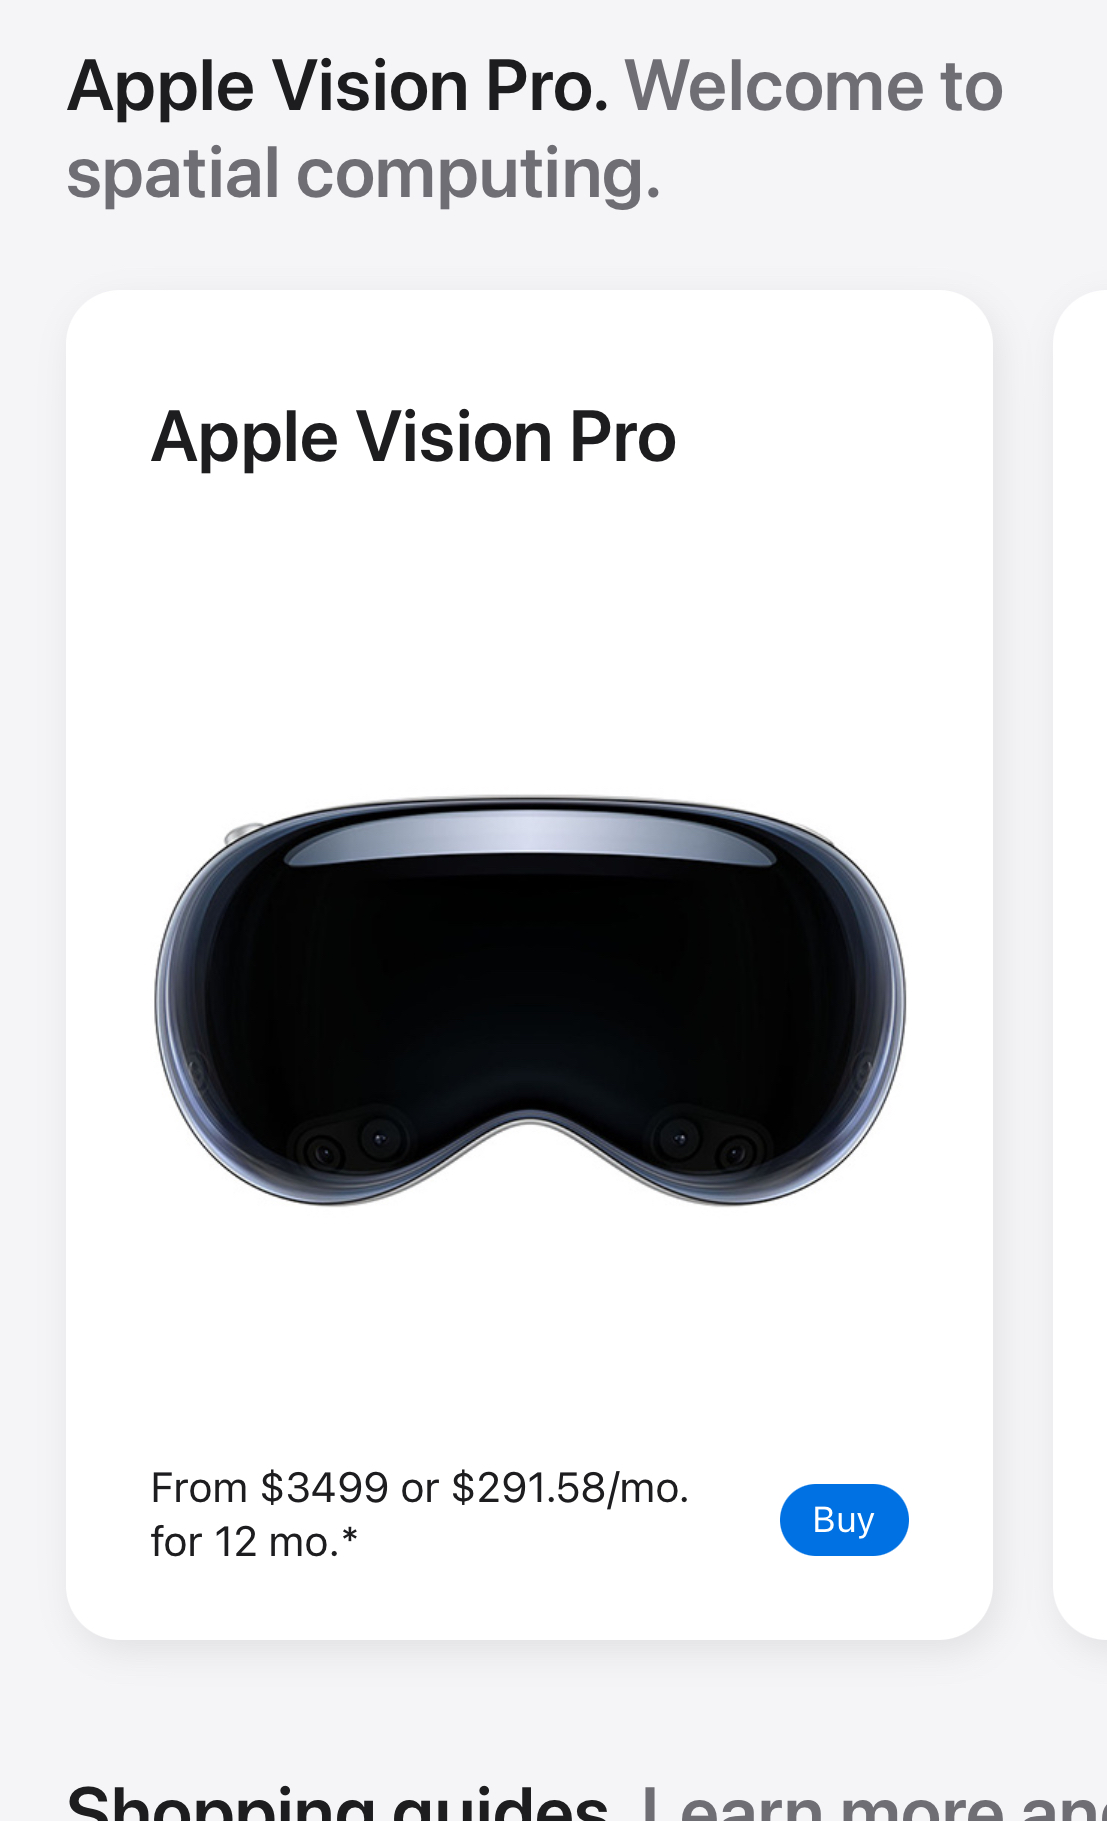Open the Apple Vision Pro headset image

click(x=530, y=1000)
